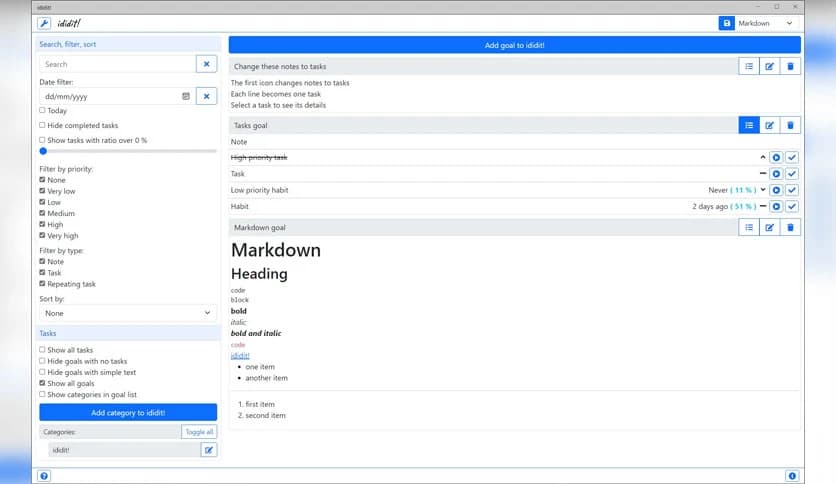836x484 pixels.
Task: Uncheck the Repeating task type filter
Action: 42,284
